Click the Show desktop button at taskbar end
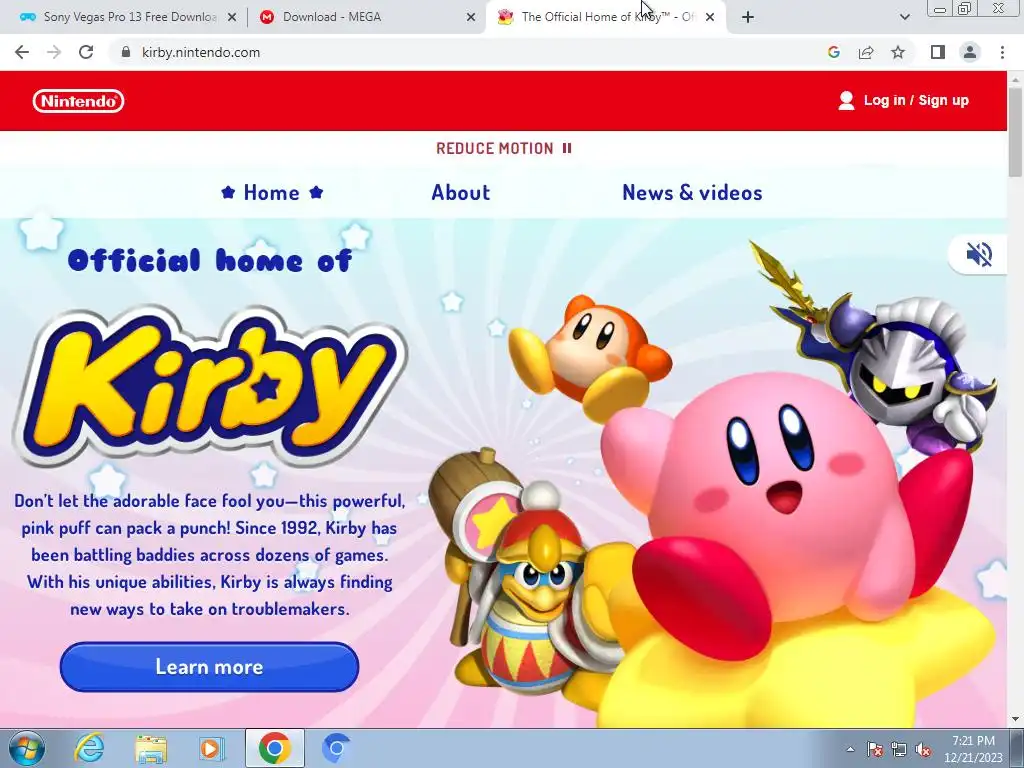Viewport: 1024px width, 768px height. click(1017, 749)
